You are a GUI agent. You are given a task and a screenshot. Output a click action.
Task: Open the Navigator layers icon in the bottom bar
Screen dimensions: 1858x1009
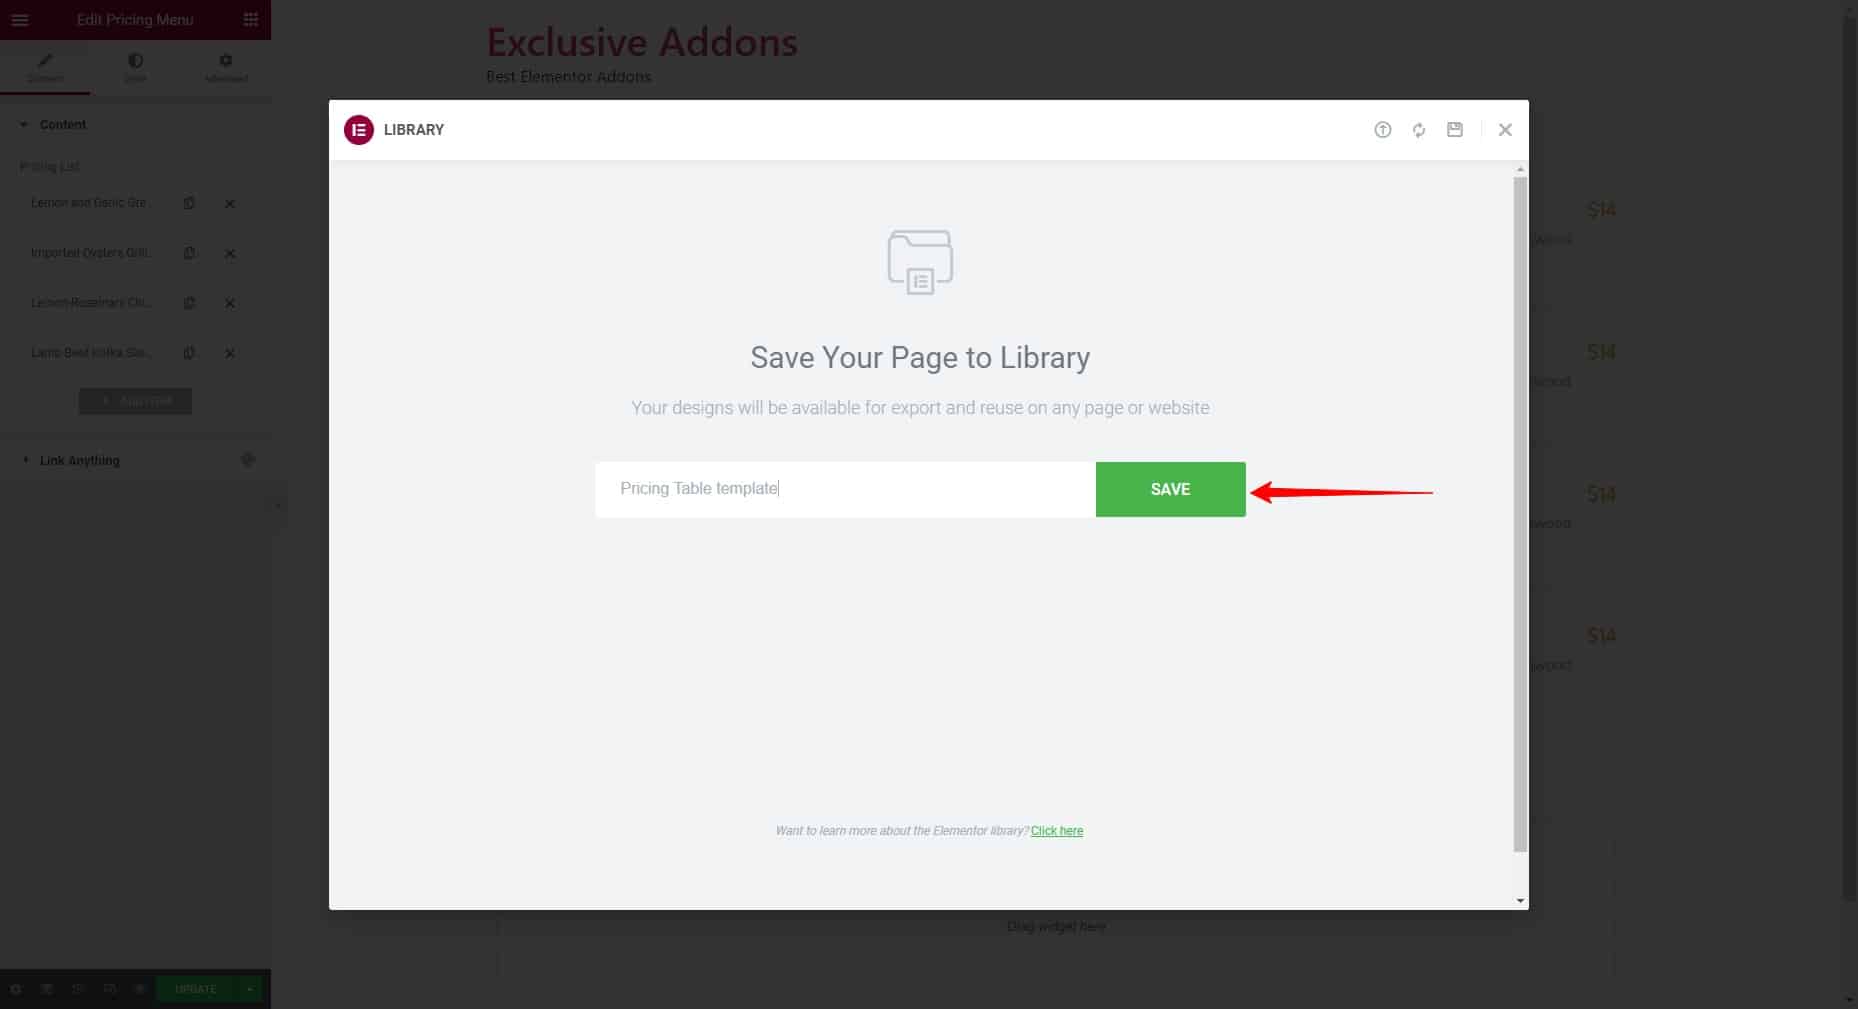click(47, 989)
